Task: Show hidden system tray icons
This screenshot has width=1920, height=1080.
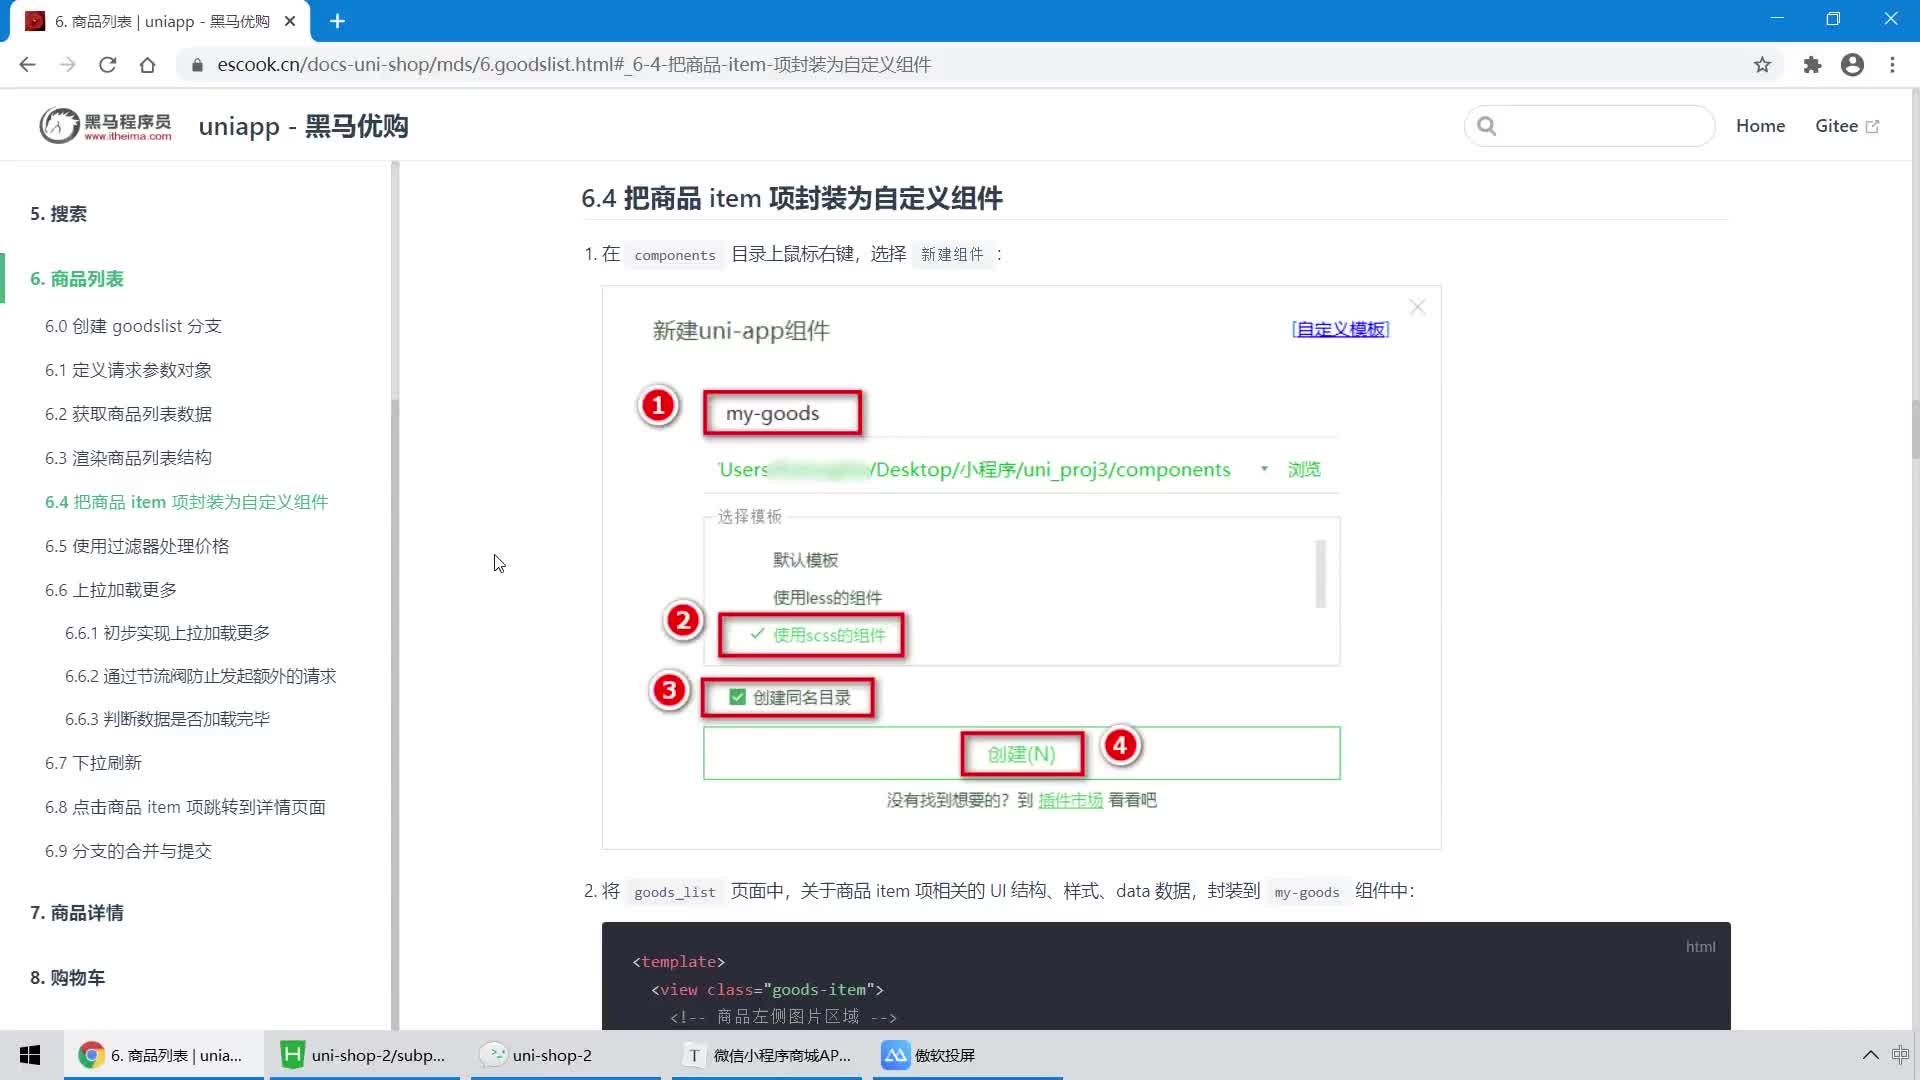Action: 1870,1055
